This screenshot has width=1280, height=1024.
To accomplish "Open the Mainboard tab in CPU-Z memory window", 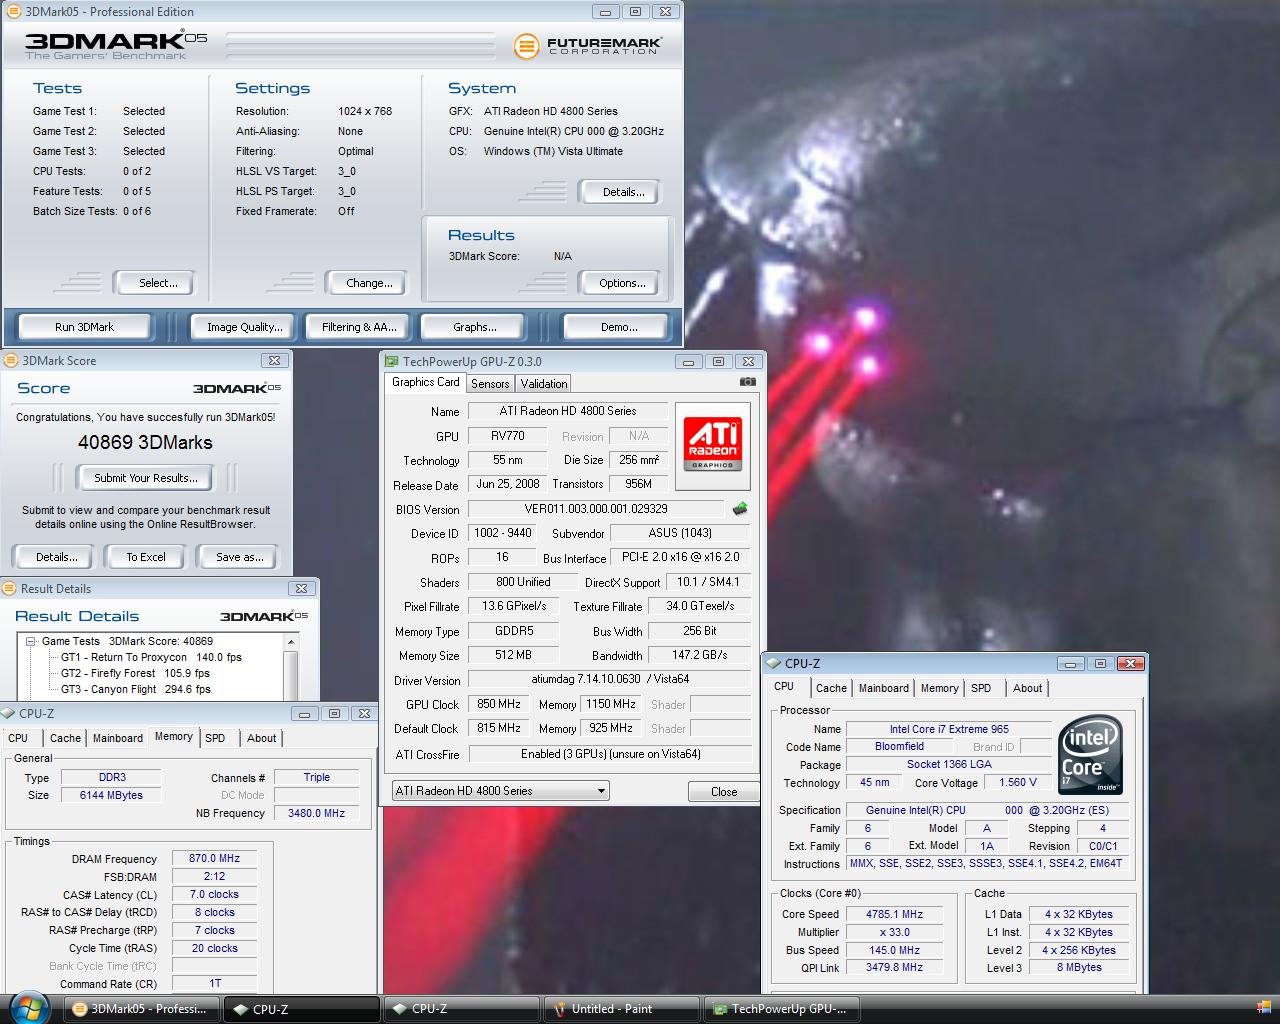I will 118,738.
